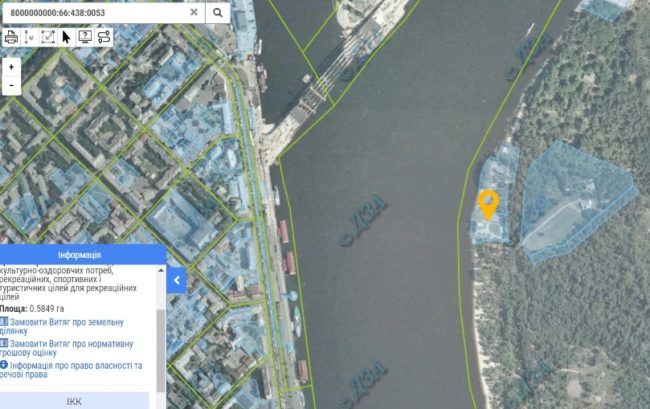Click the information panel vertical scrollbar
650x409 pixels.
pyautogui.click(x=160, y=330)
